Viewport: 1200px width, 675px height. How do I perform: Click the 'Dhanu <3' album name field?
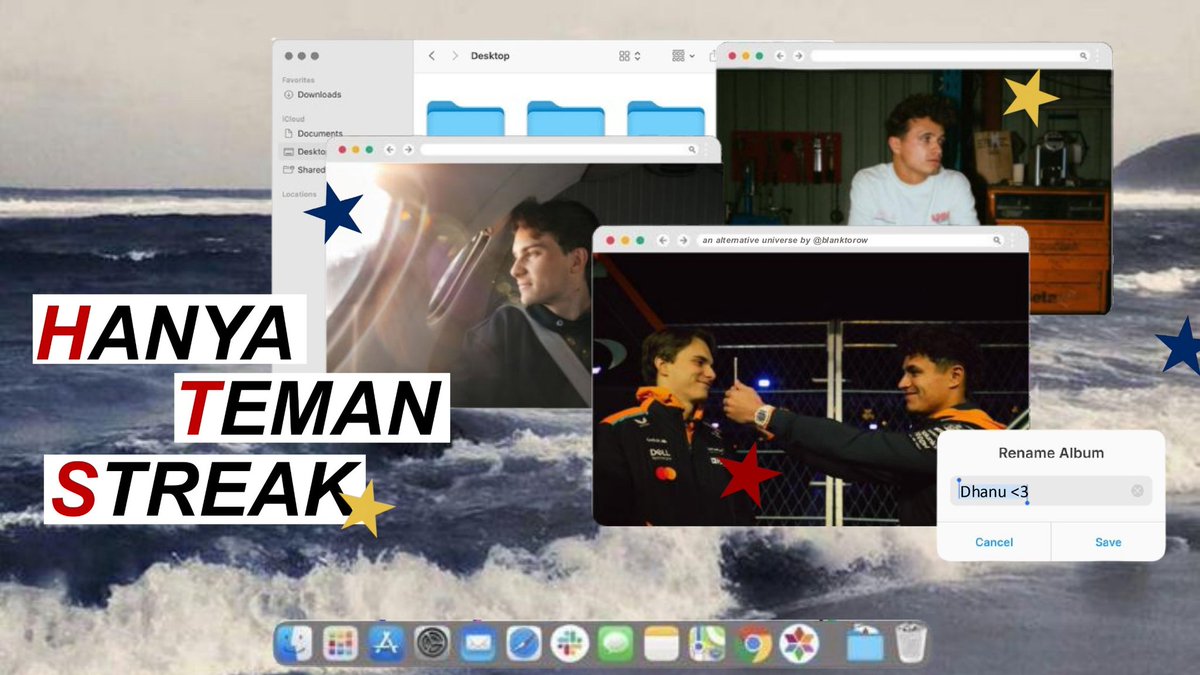[x=1050, y=491]
